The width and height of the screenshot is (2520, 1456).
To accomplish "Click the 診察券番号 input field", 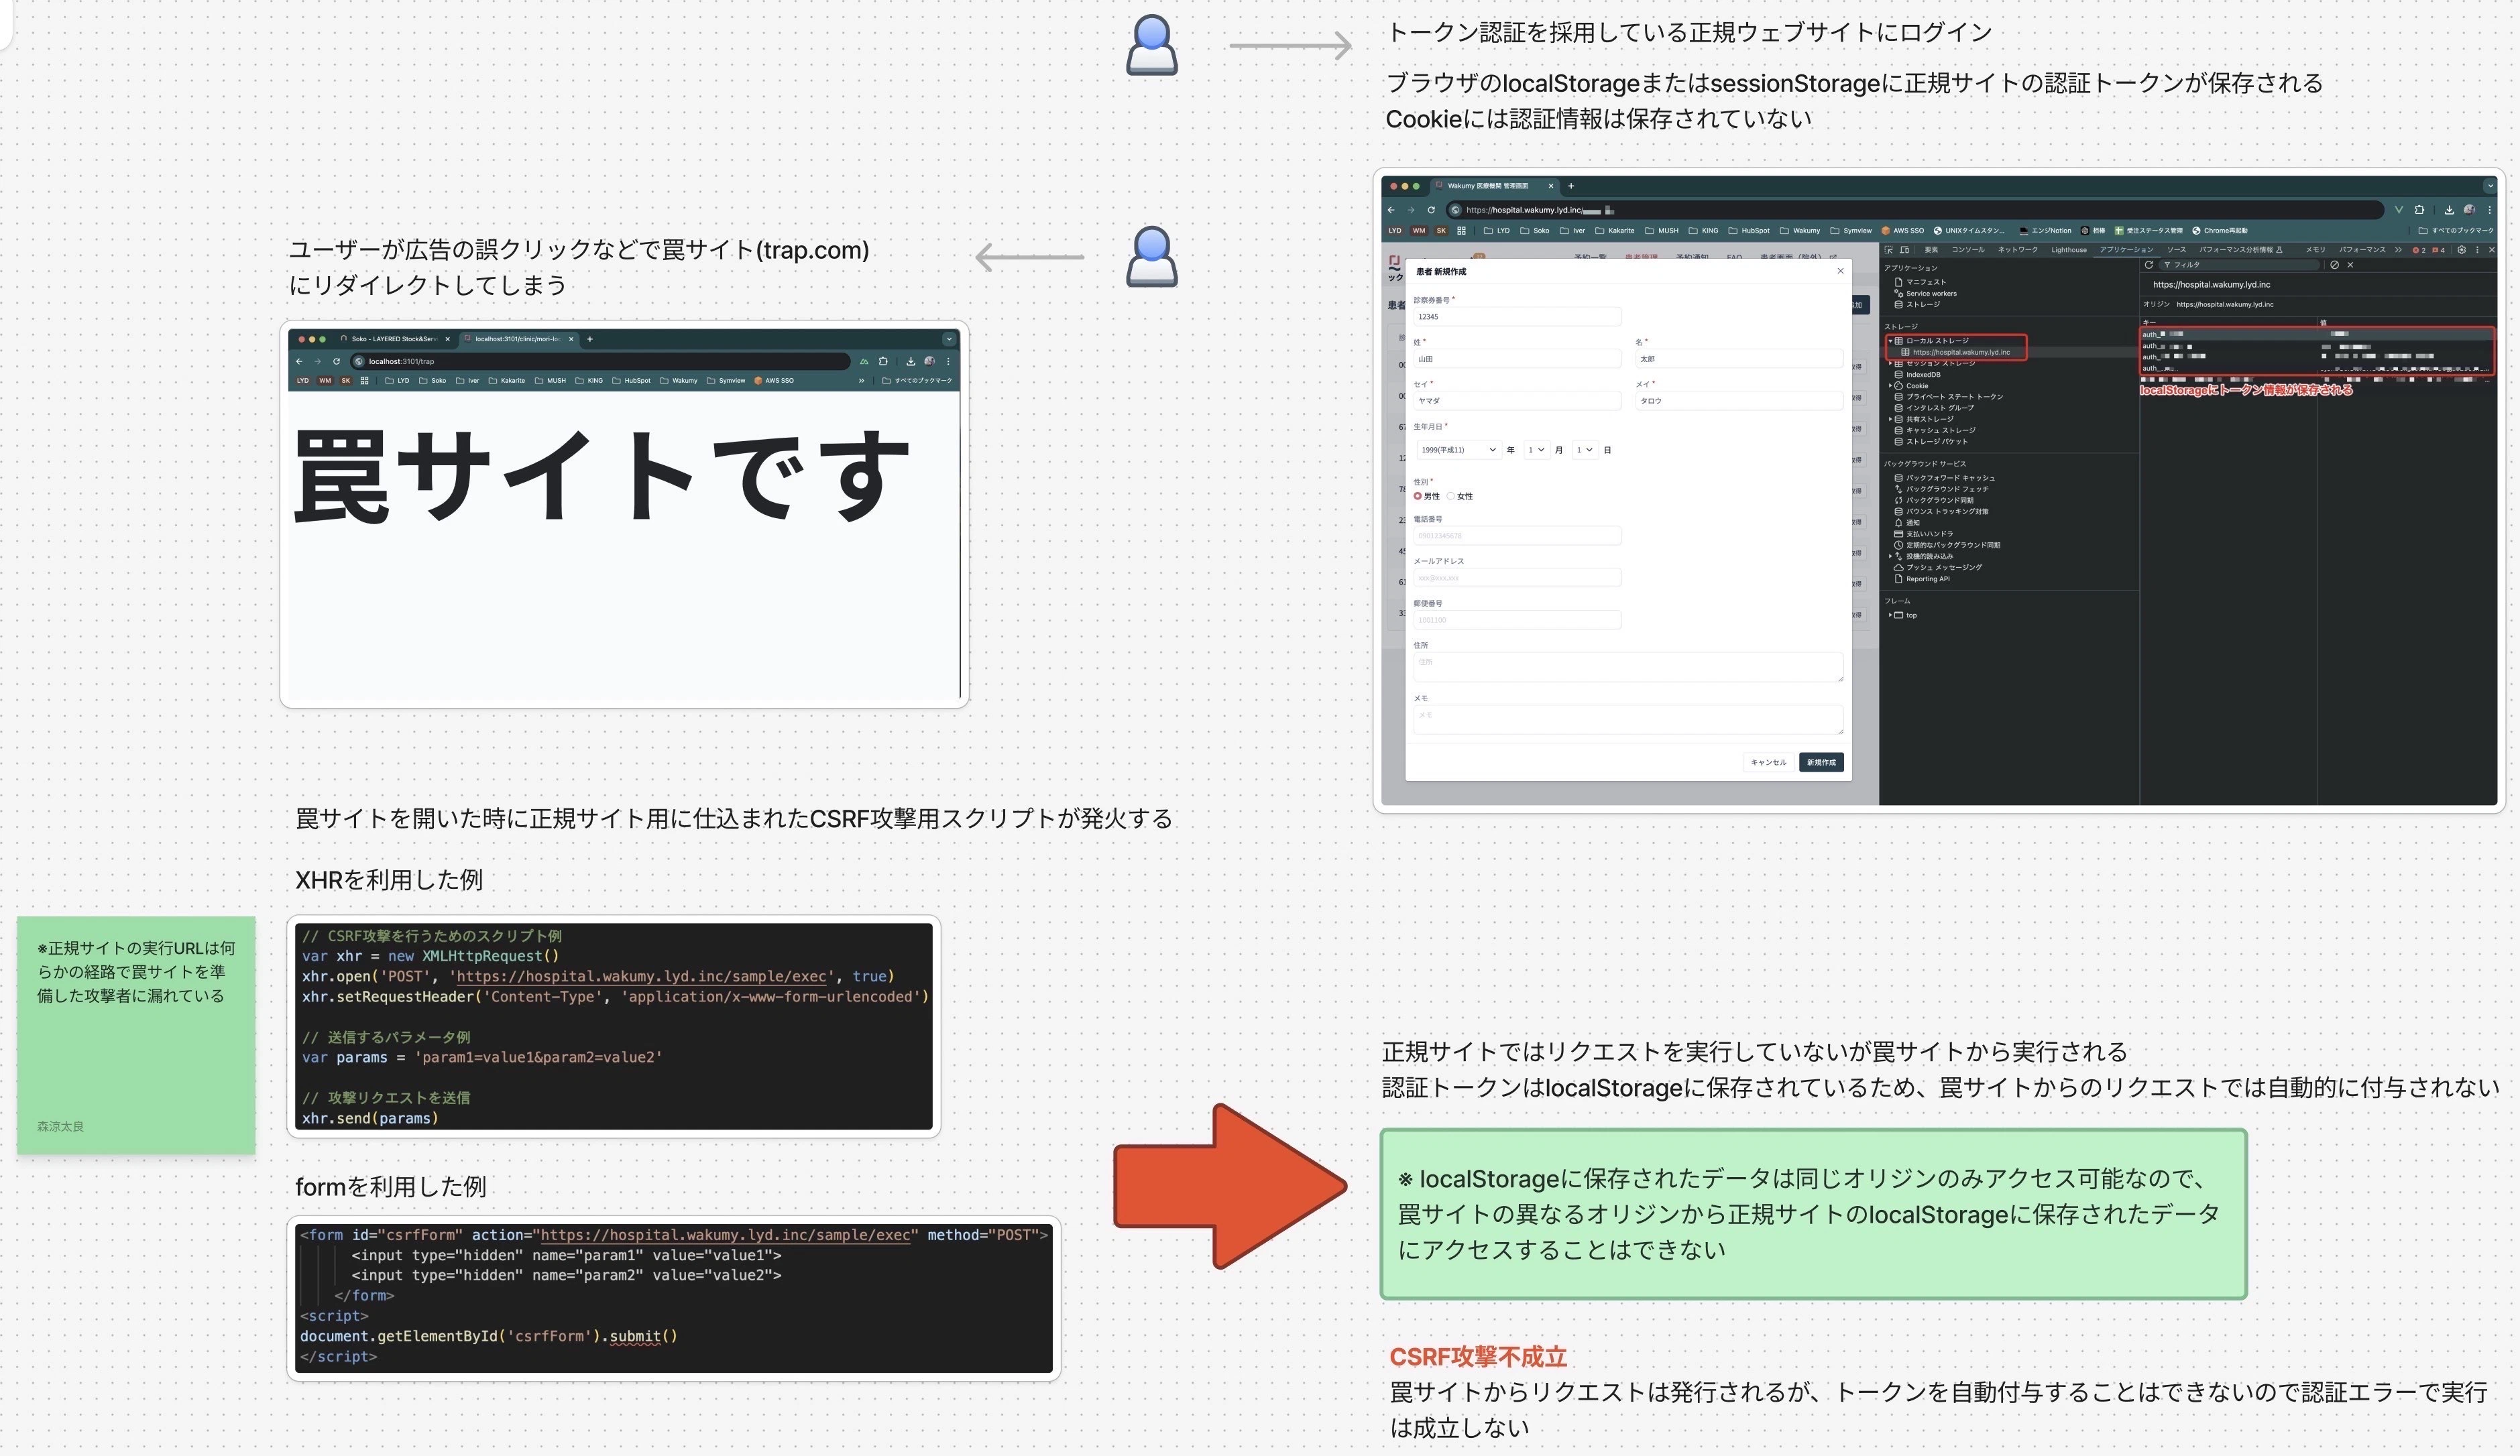I will pyautogui.click(x=1518, y=316).
